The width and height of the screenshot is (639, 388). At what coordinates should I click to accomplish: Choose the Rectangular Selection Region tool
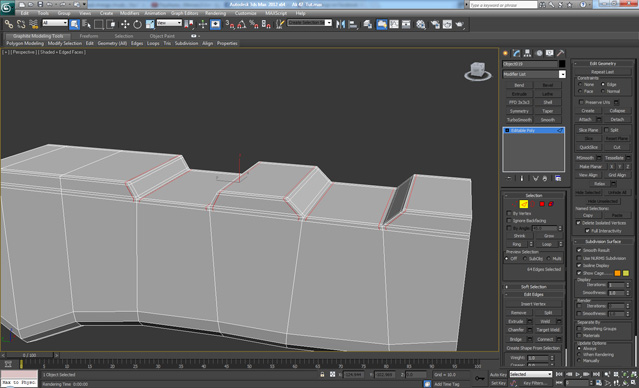(99, 24)
